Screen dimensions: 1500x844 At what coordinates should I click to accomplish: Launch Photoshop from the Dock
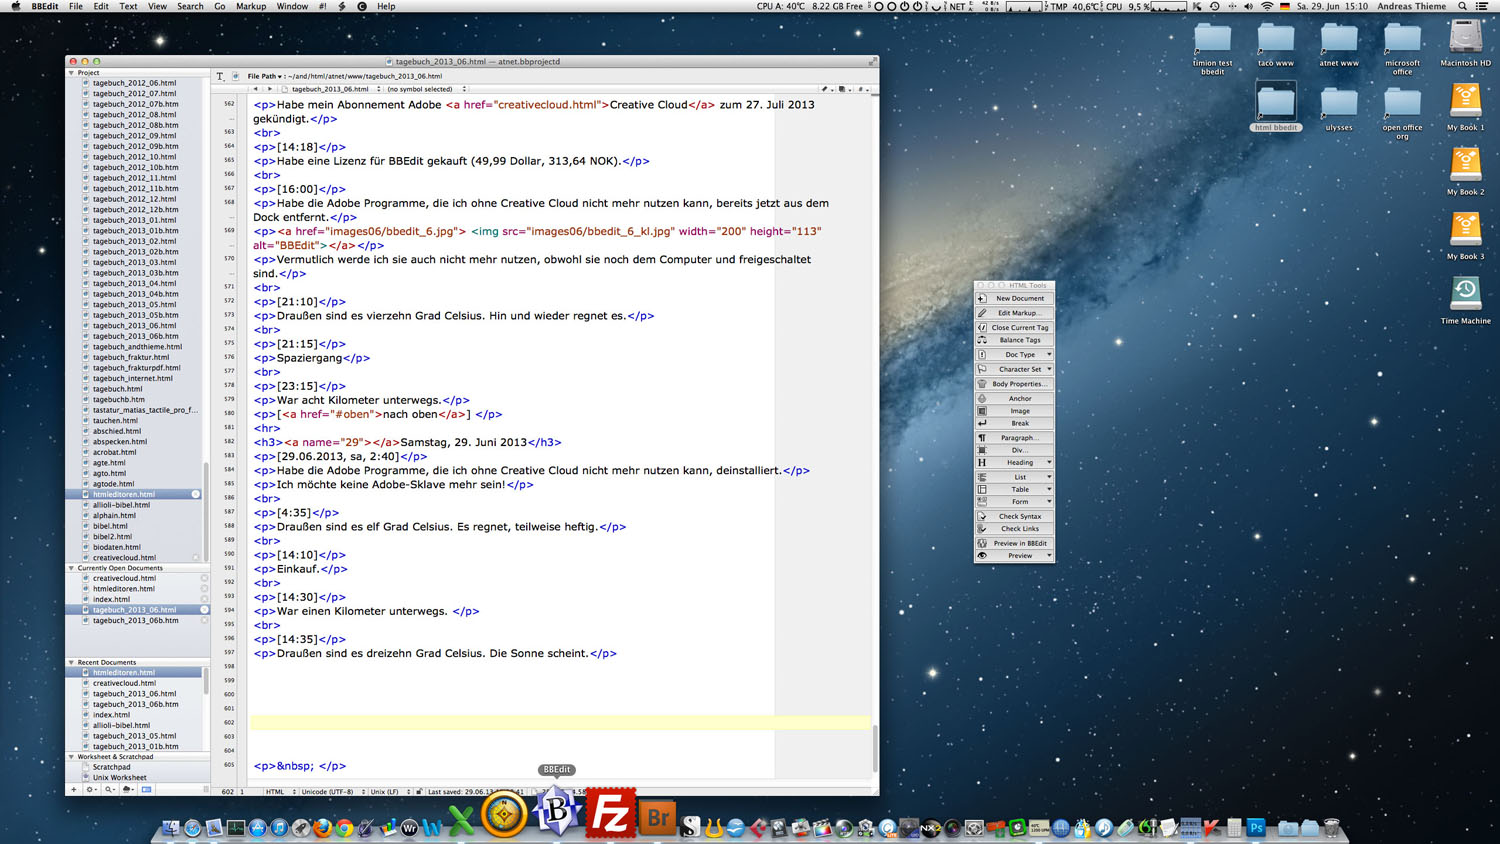[x=1256, y=828]
